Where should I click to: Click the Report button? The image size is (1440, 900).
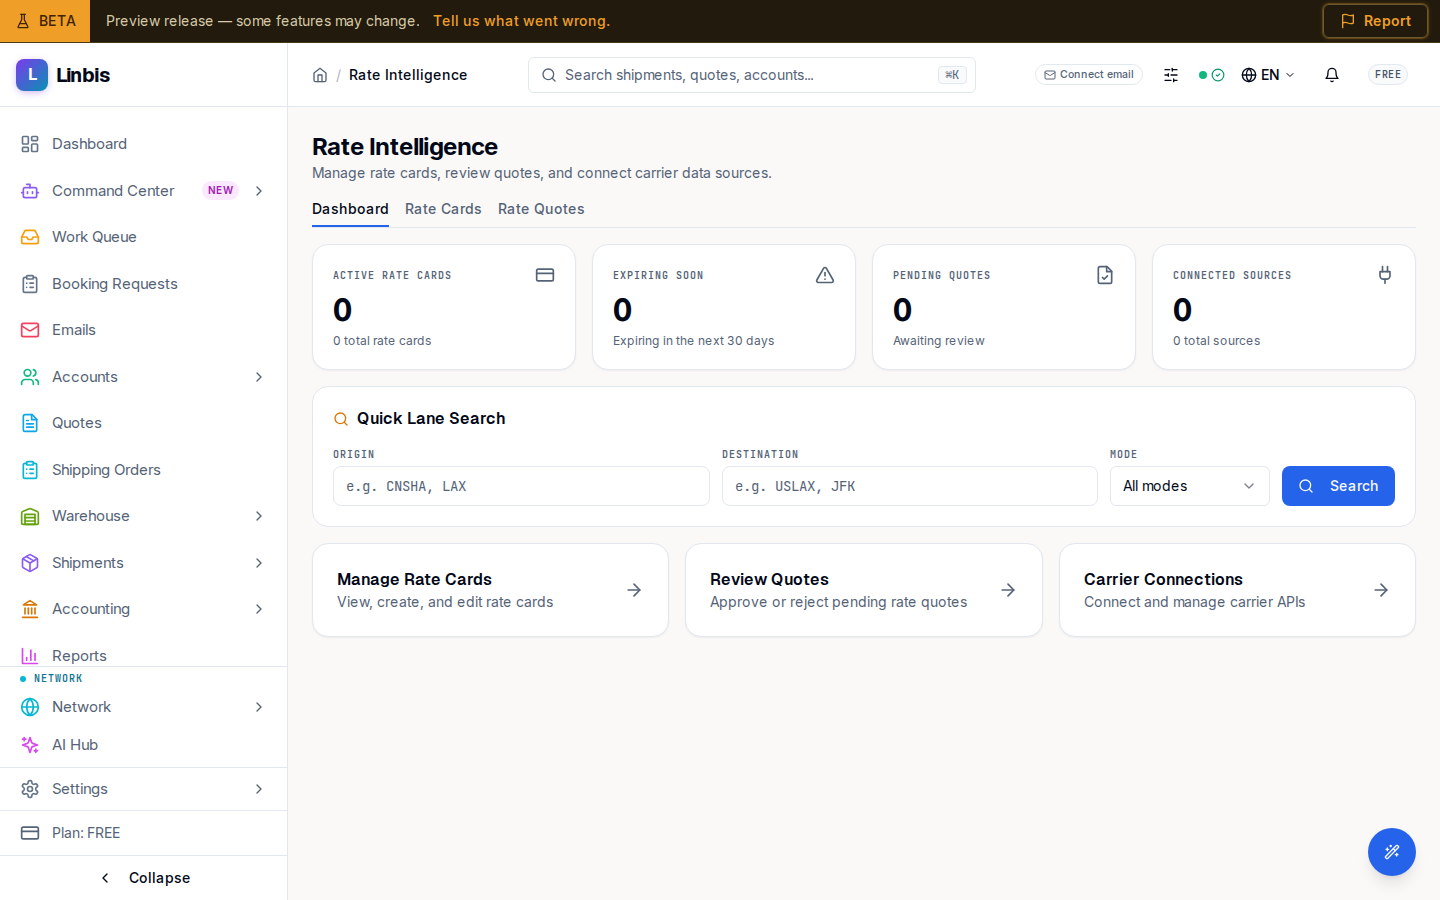[1375, 21]
